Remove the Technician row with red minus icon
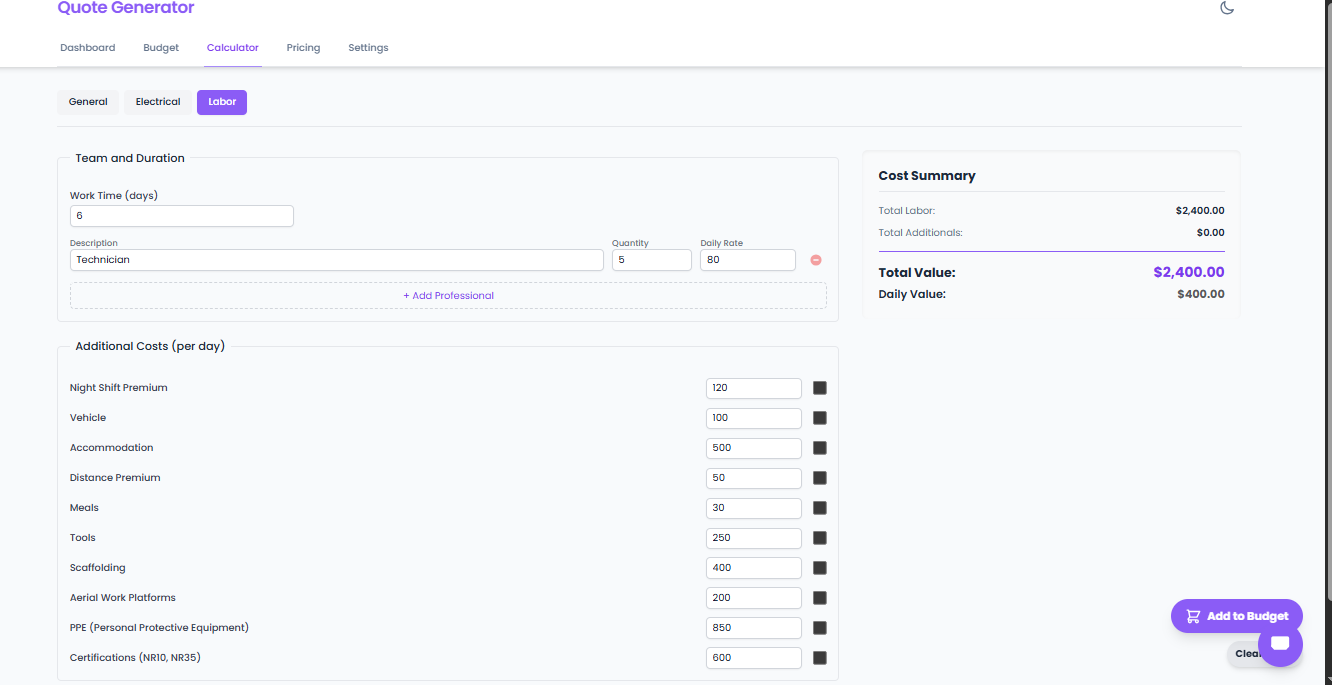The image size is (1332, 685). [816, 260]
